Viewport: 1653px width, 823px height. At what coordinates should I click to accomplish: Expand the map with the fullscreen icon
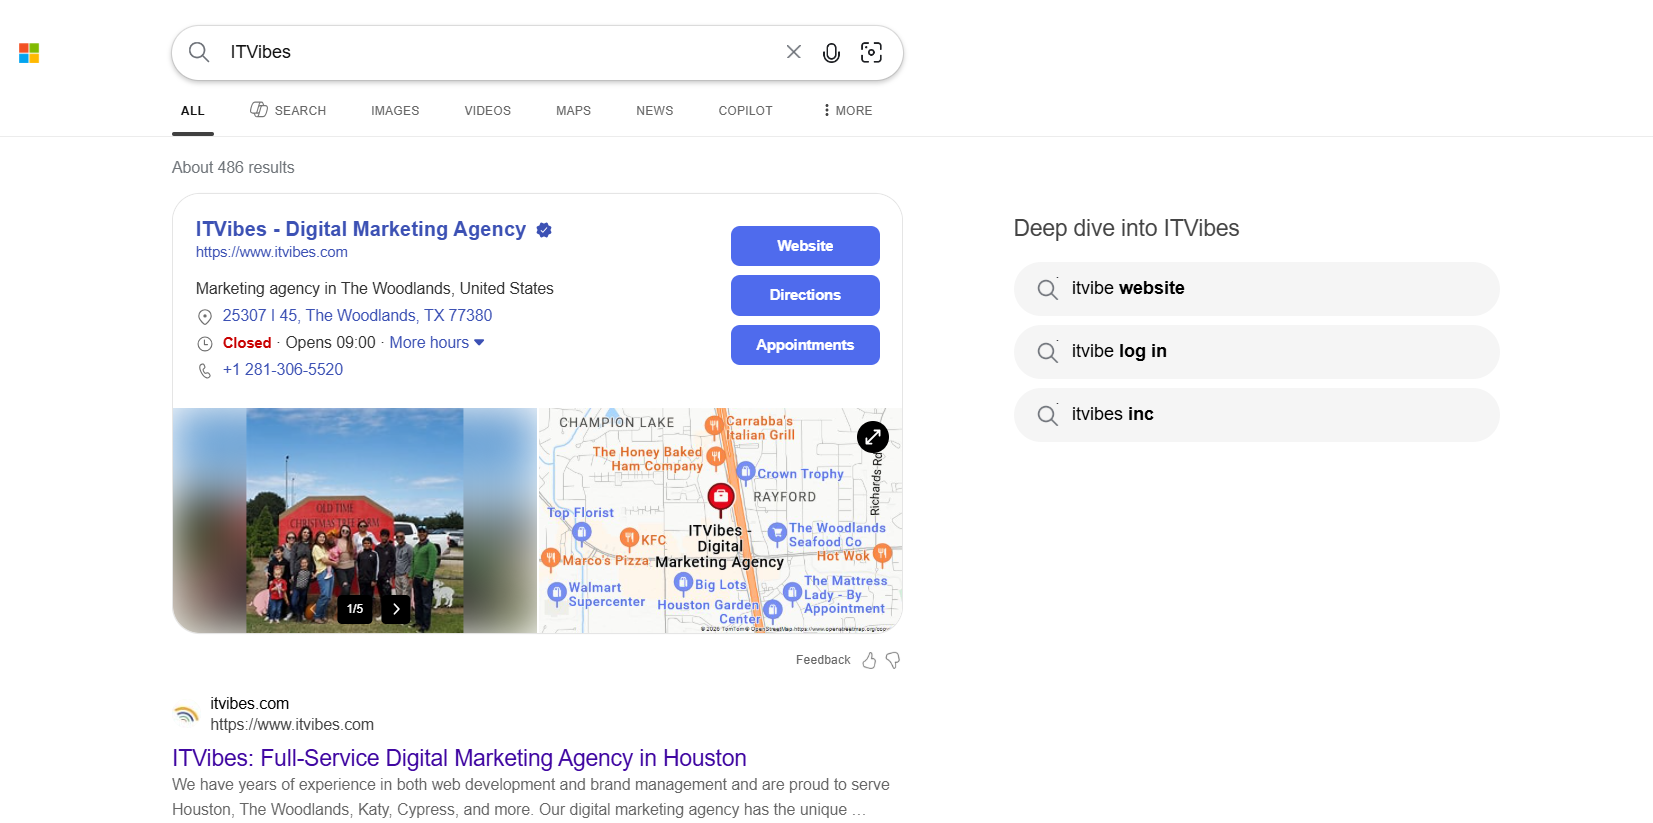click(873, 436)
